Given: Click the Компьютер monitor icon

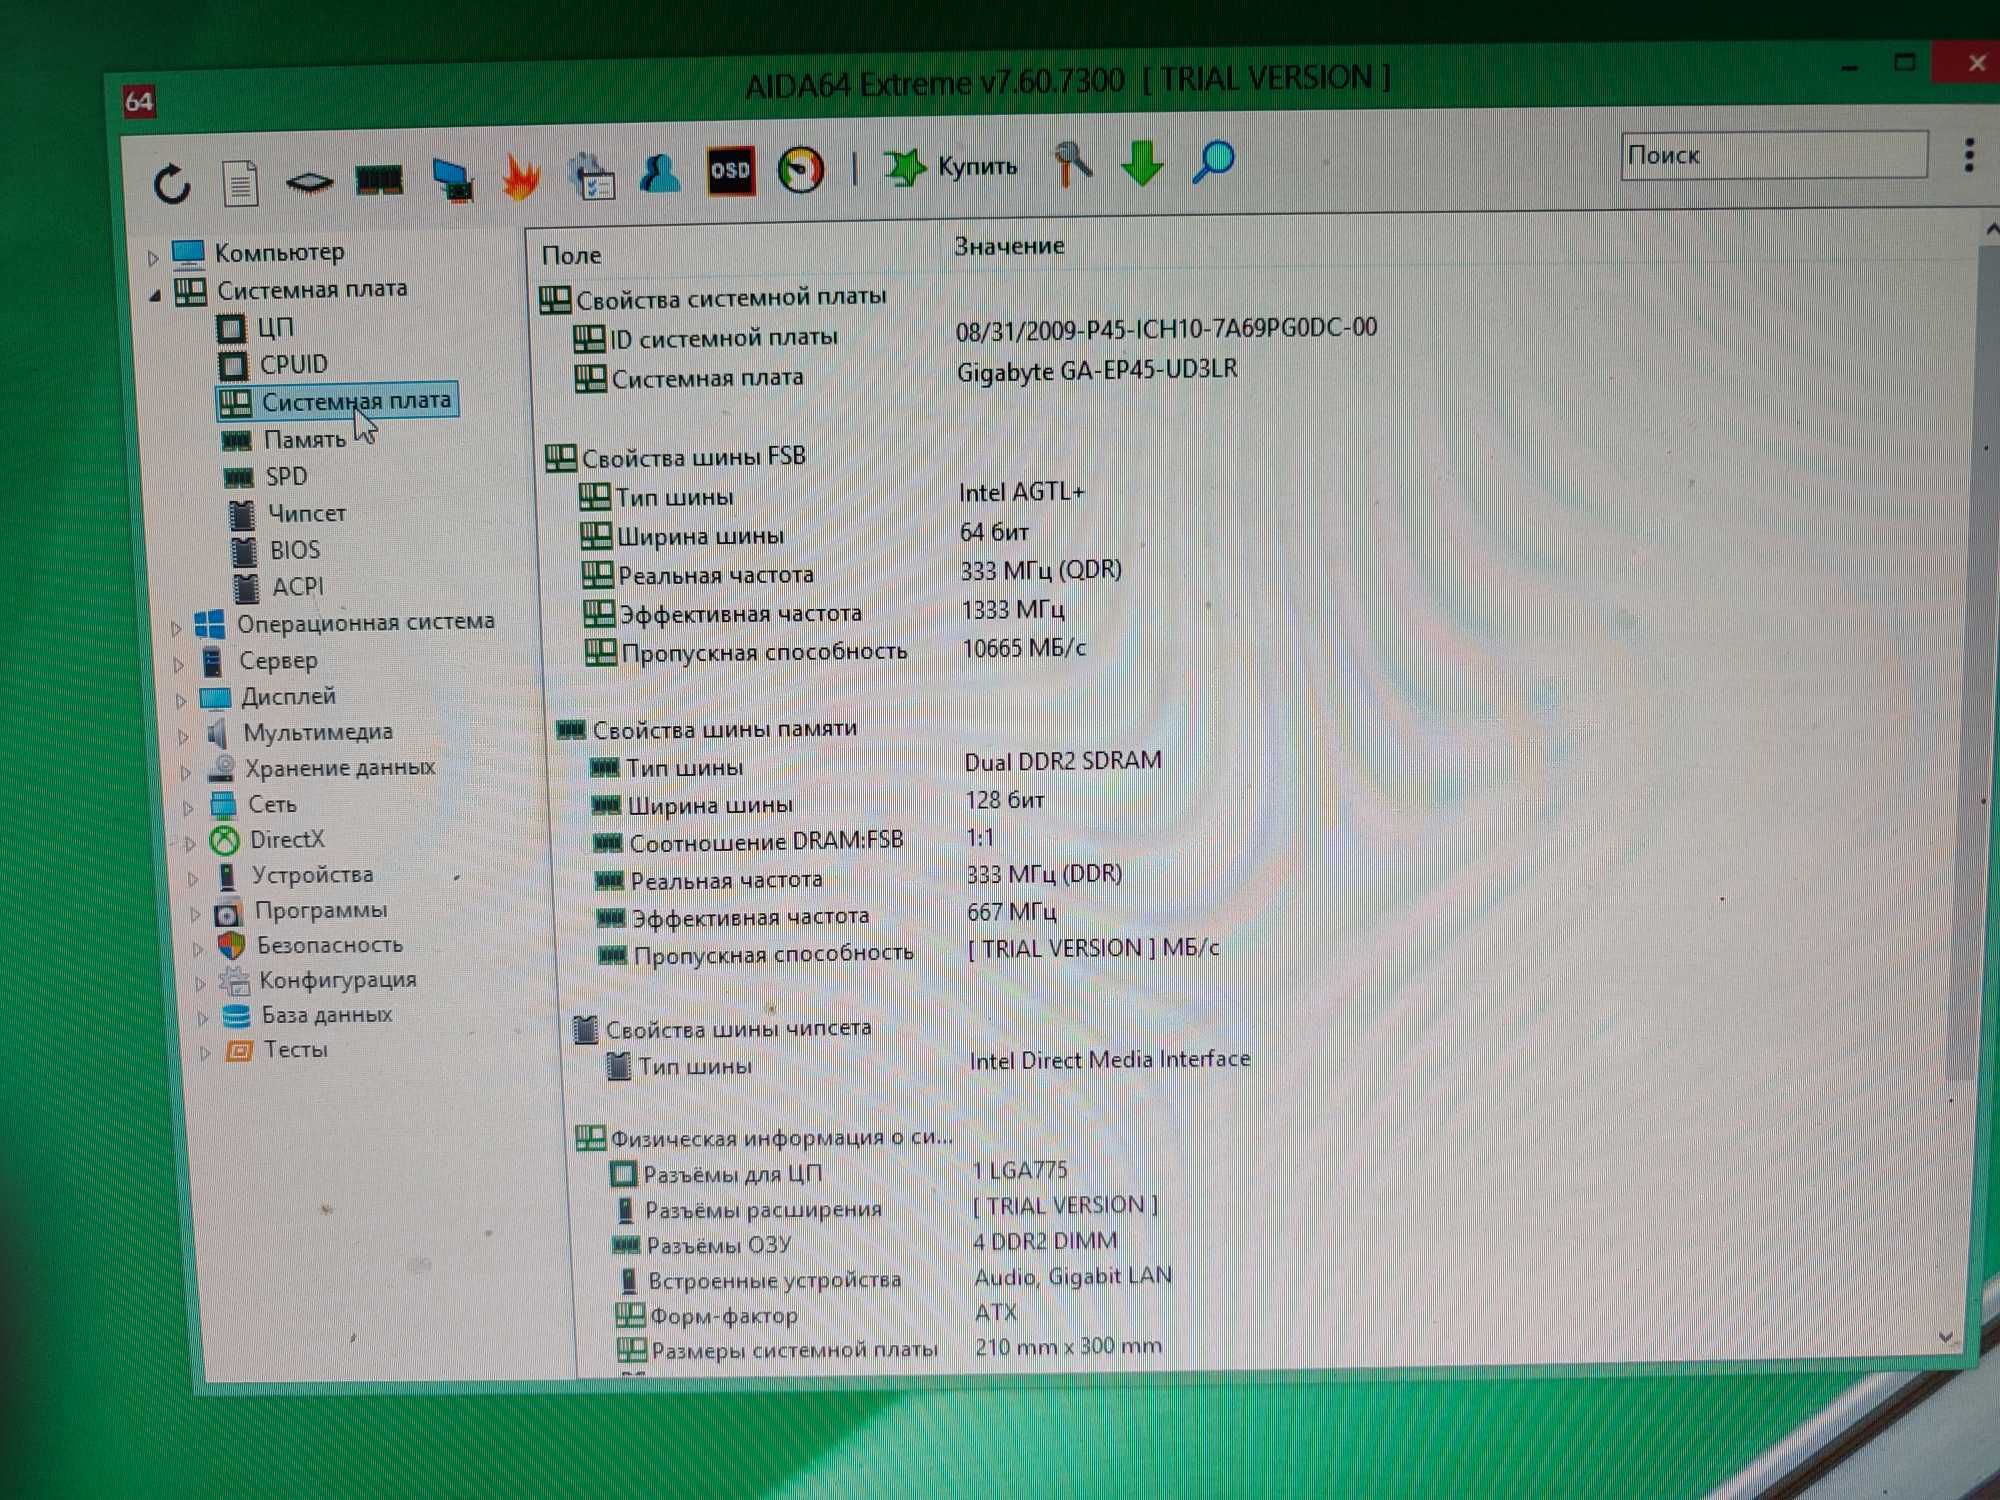Looking at the screenshot, I should pyautogui.click(x=188, y=254).
